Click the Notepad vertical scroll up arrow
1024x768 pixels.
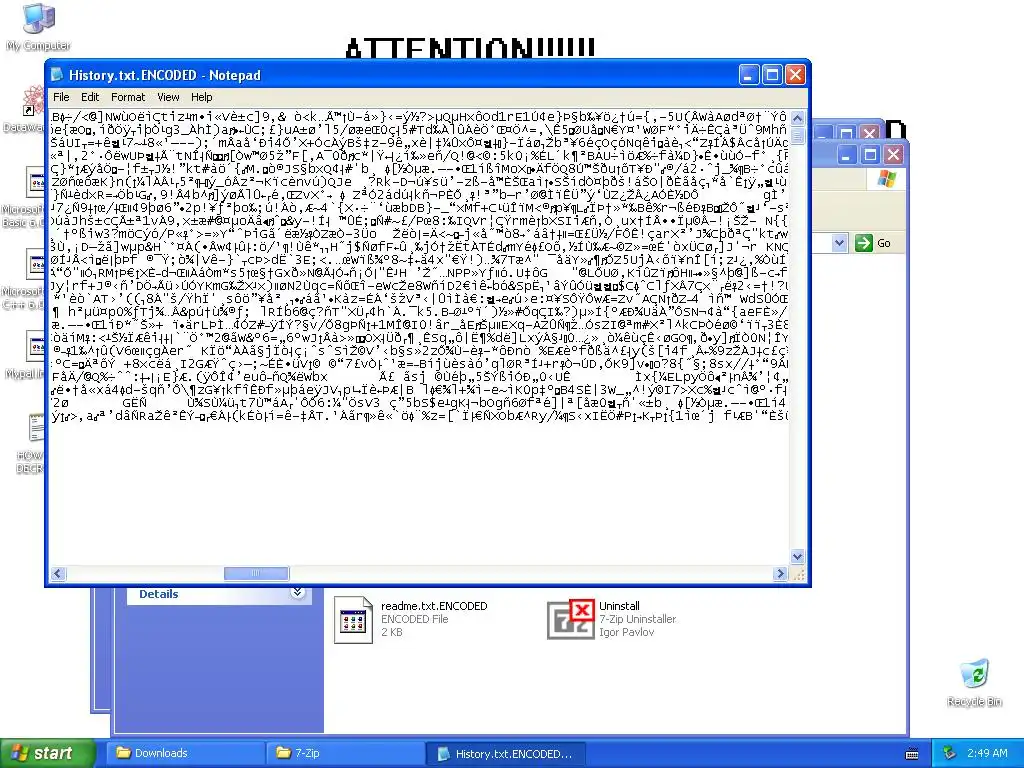pos(797,118)
